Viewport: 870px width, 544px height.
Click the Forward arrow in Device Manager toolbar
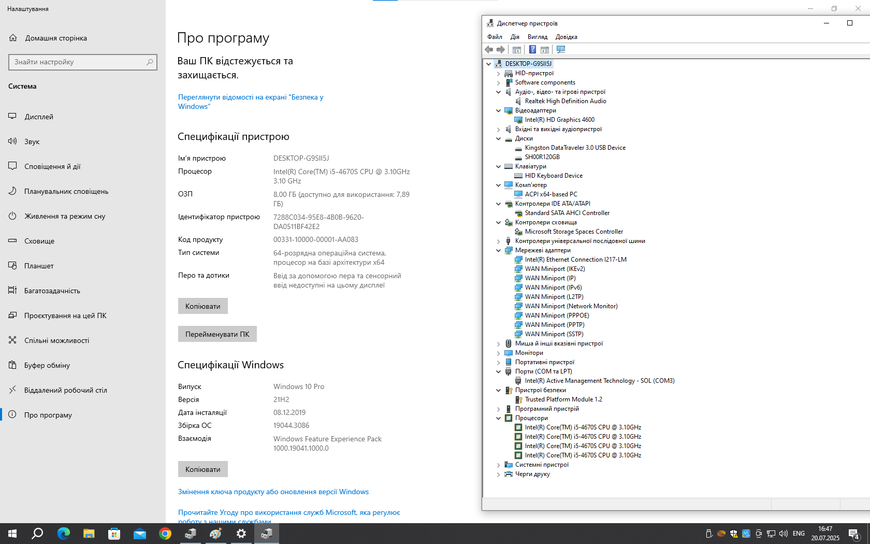[500, 49]
